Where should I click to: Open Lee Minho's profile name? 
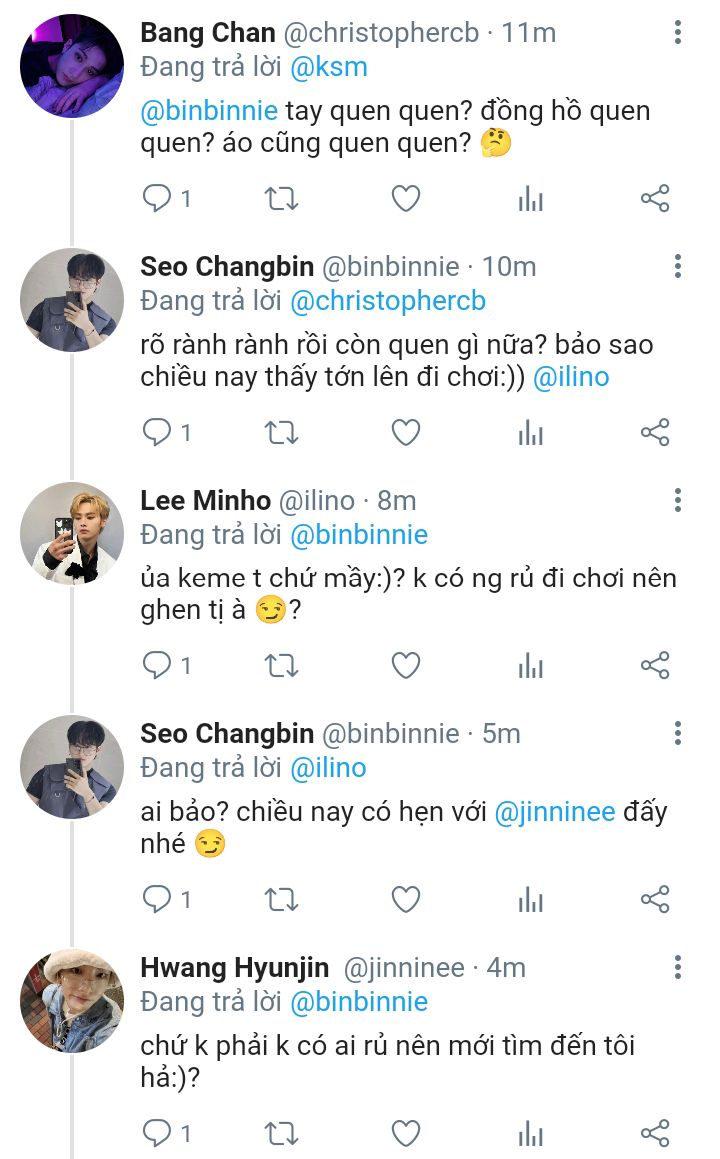click(206, 500)
